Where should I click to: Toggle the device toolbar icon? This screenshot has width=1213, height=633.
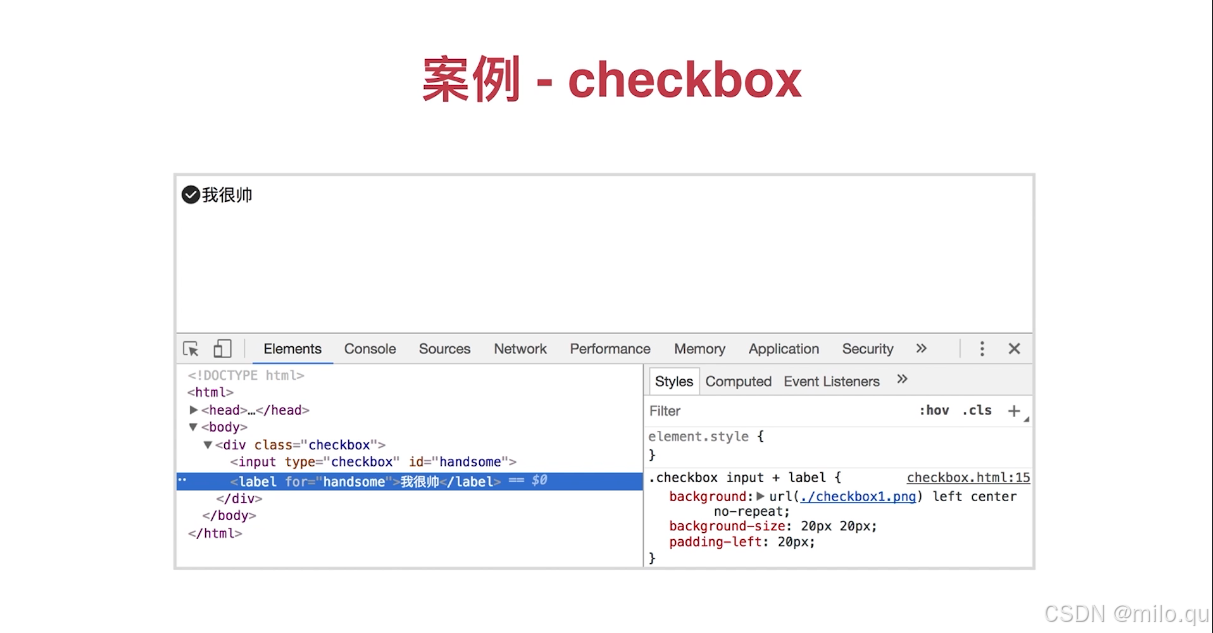[222, 349]
